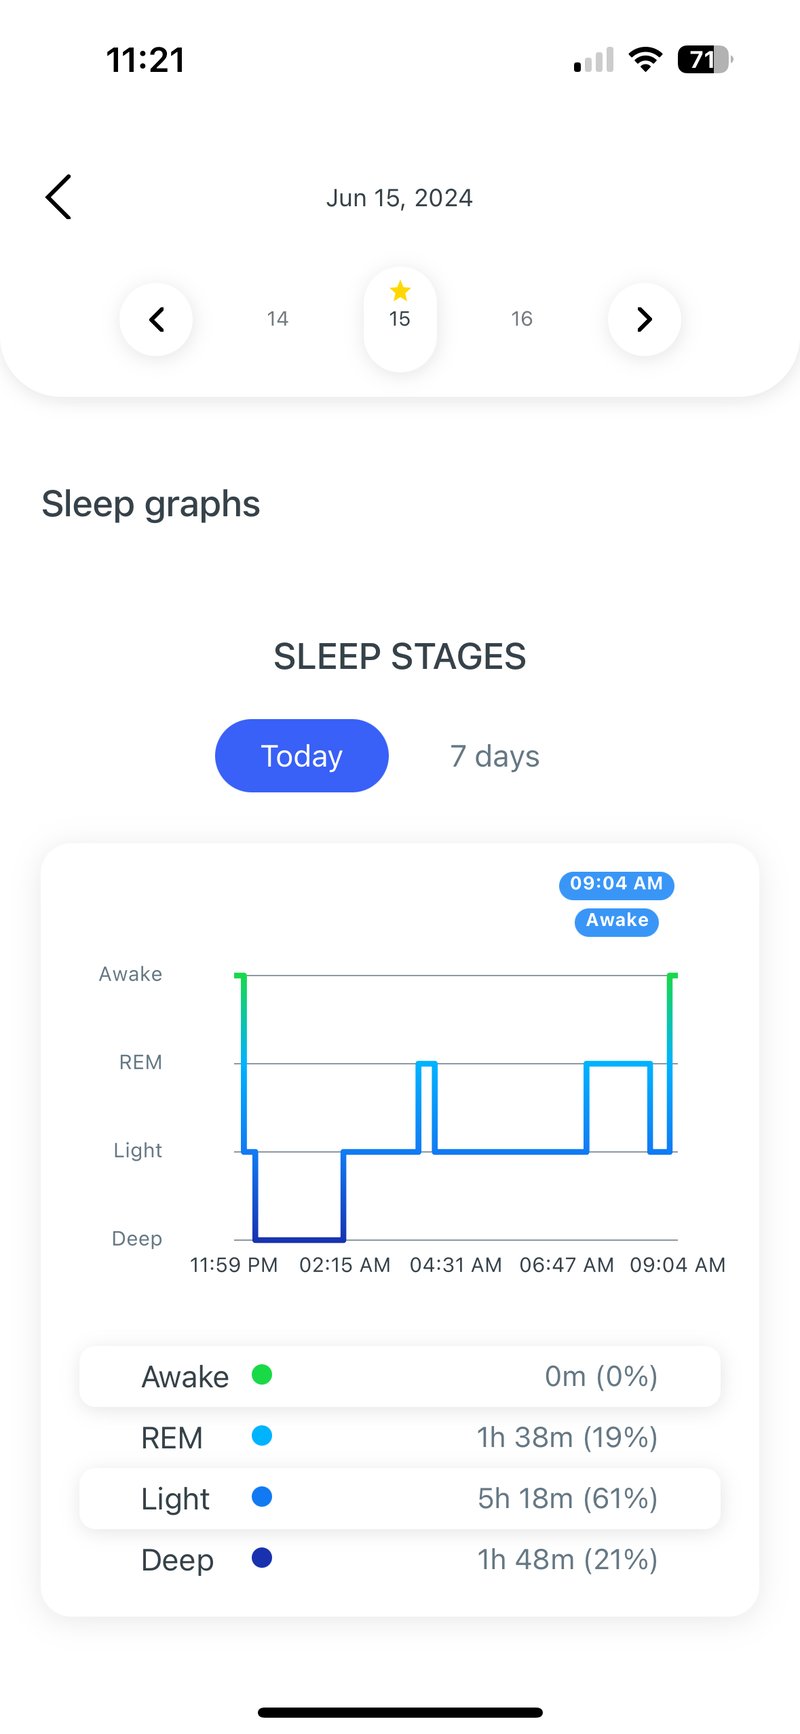Select the previous day chevron
800x1734 pixels.
[156, 319]
